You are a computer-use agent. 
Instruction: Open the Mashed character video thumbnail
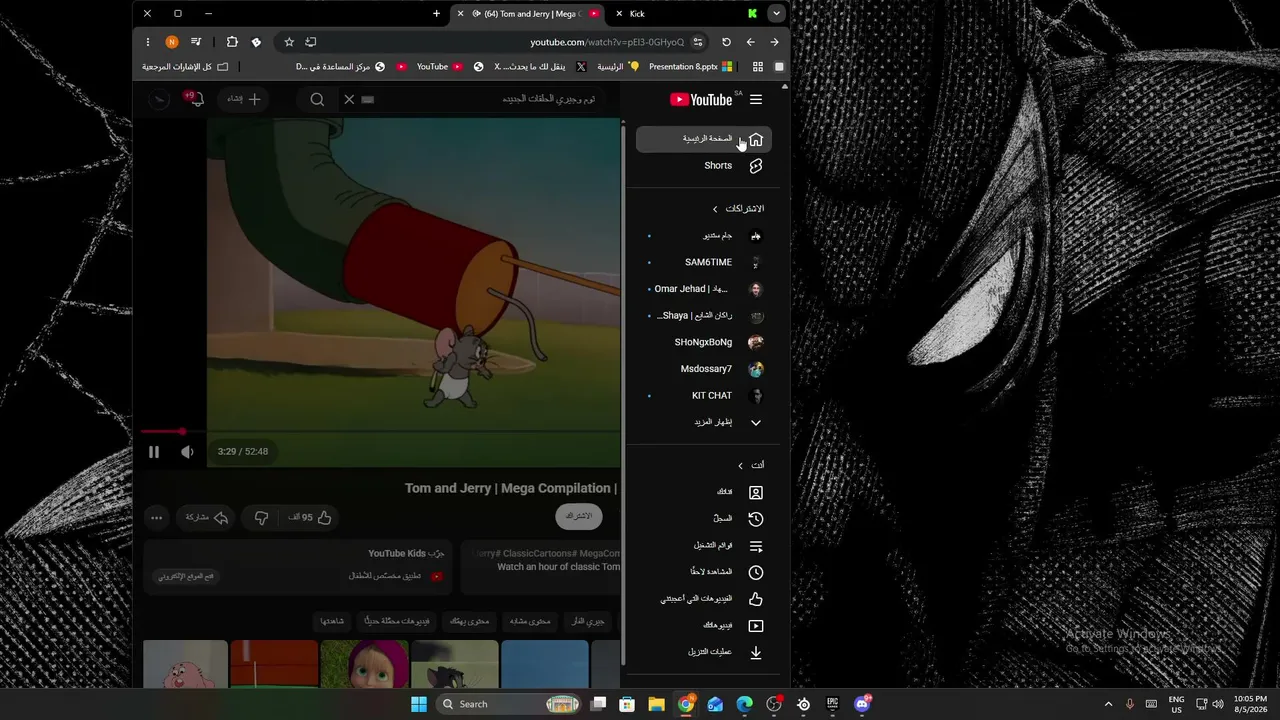(x=365, y=664)
